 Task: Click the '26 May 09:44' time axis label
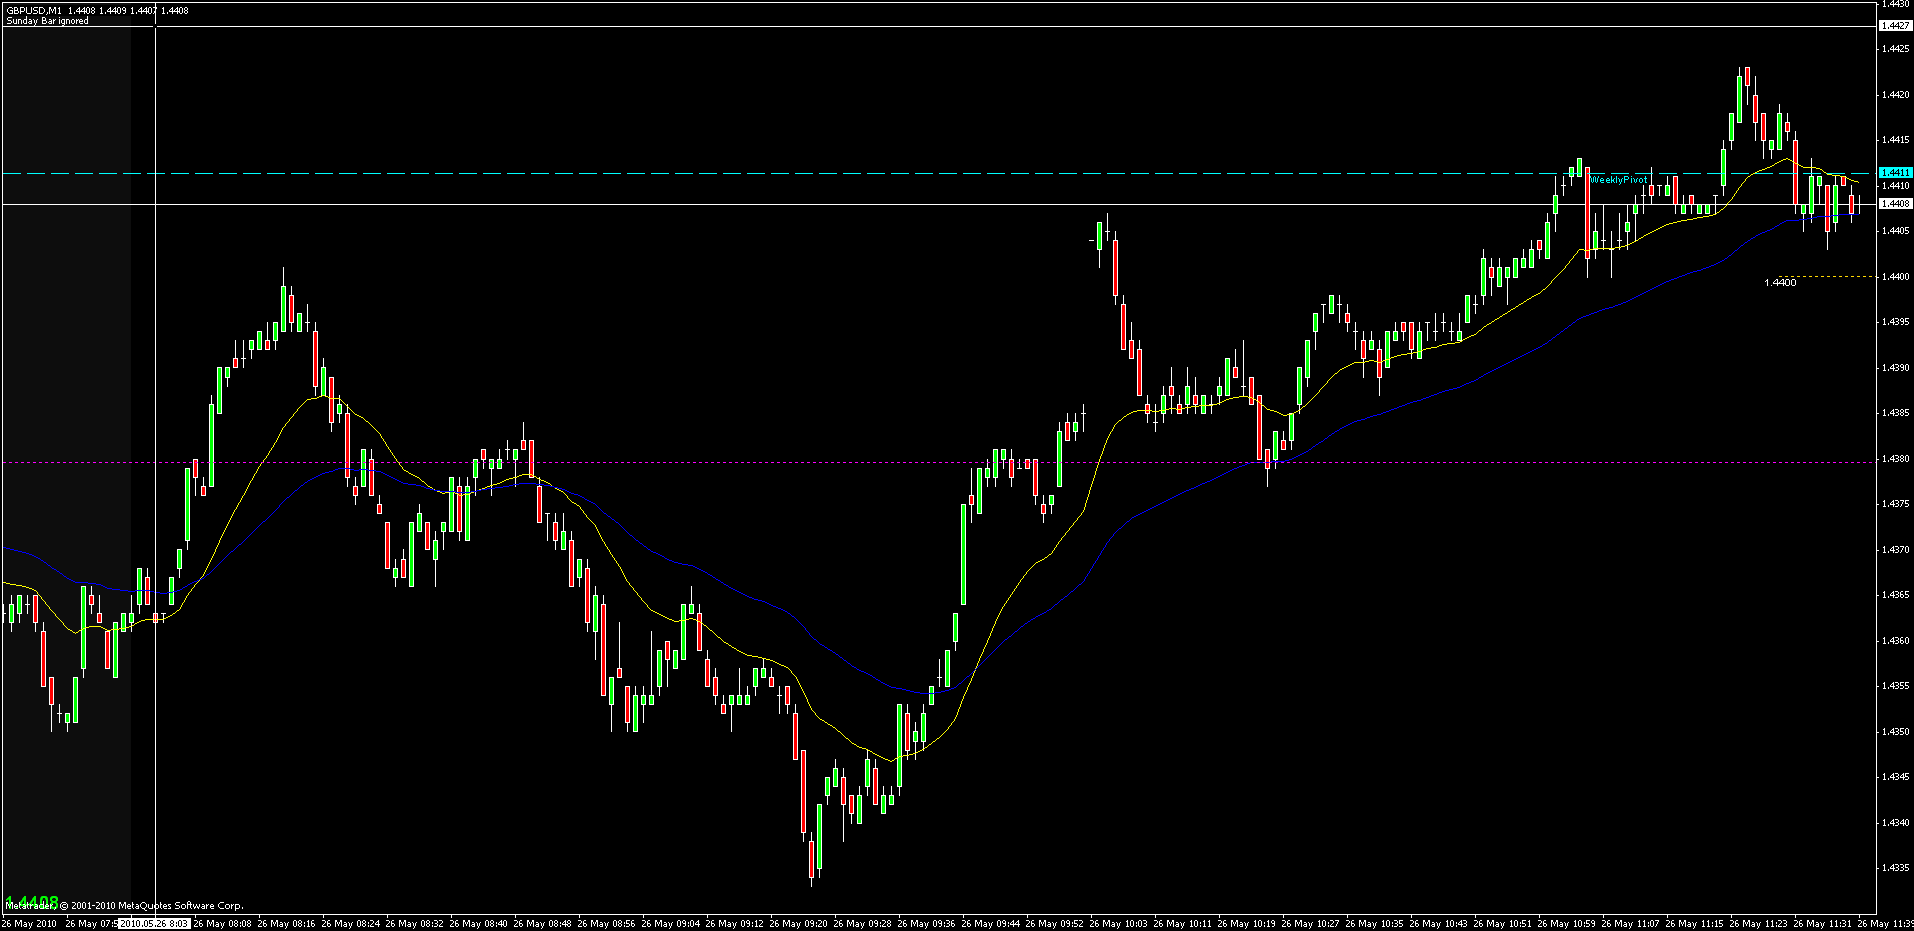[990, 924]
